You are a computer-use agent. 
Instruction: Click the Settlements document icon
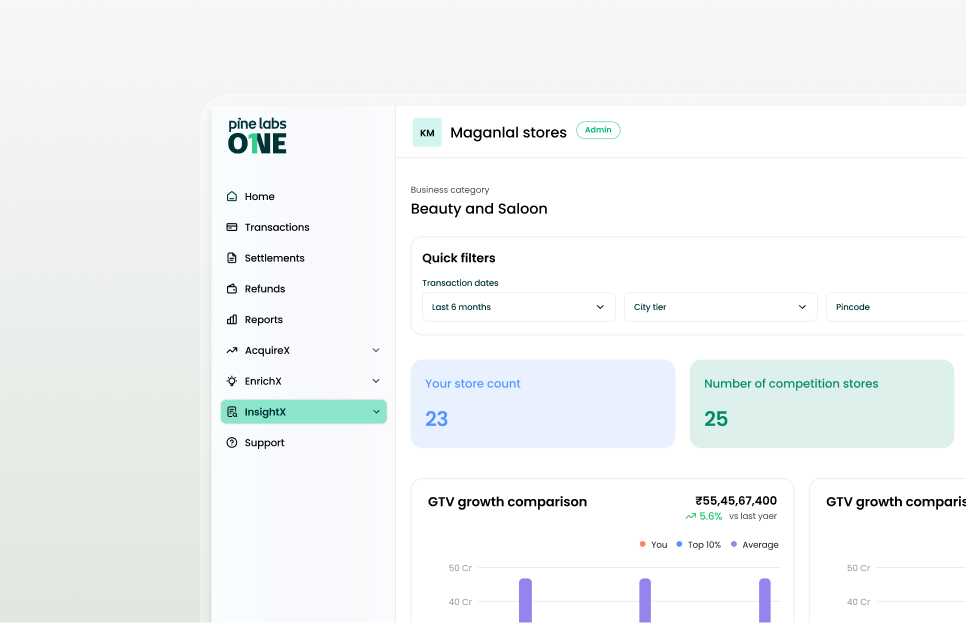pyautogui.click(x=232, y=258)
